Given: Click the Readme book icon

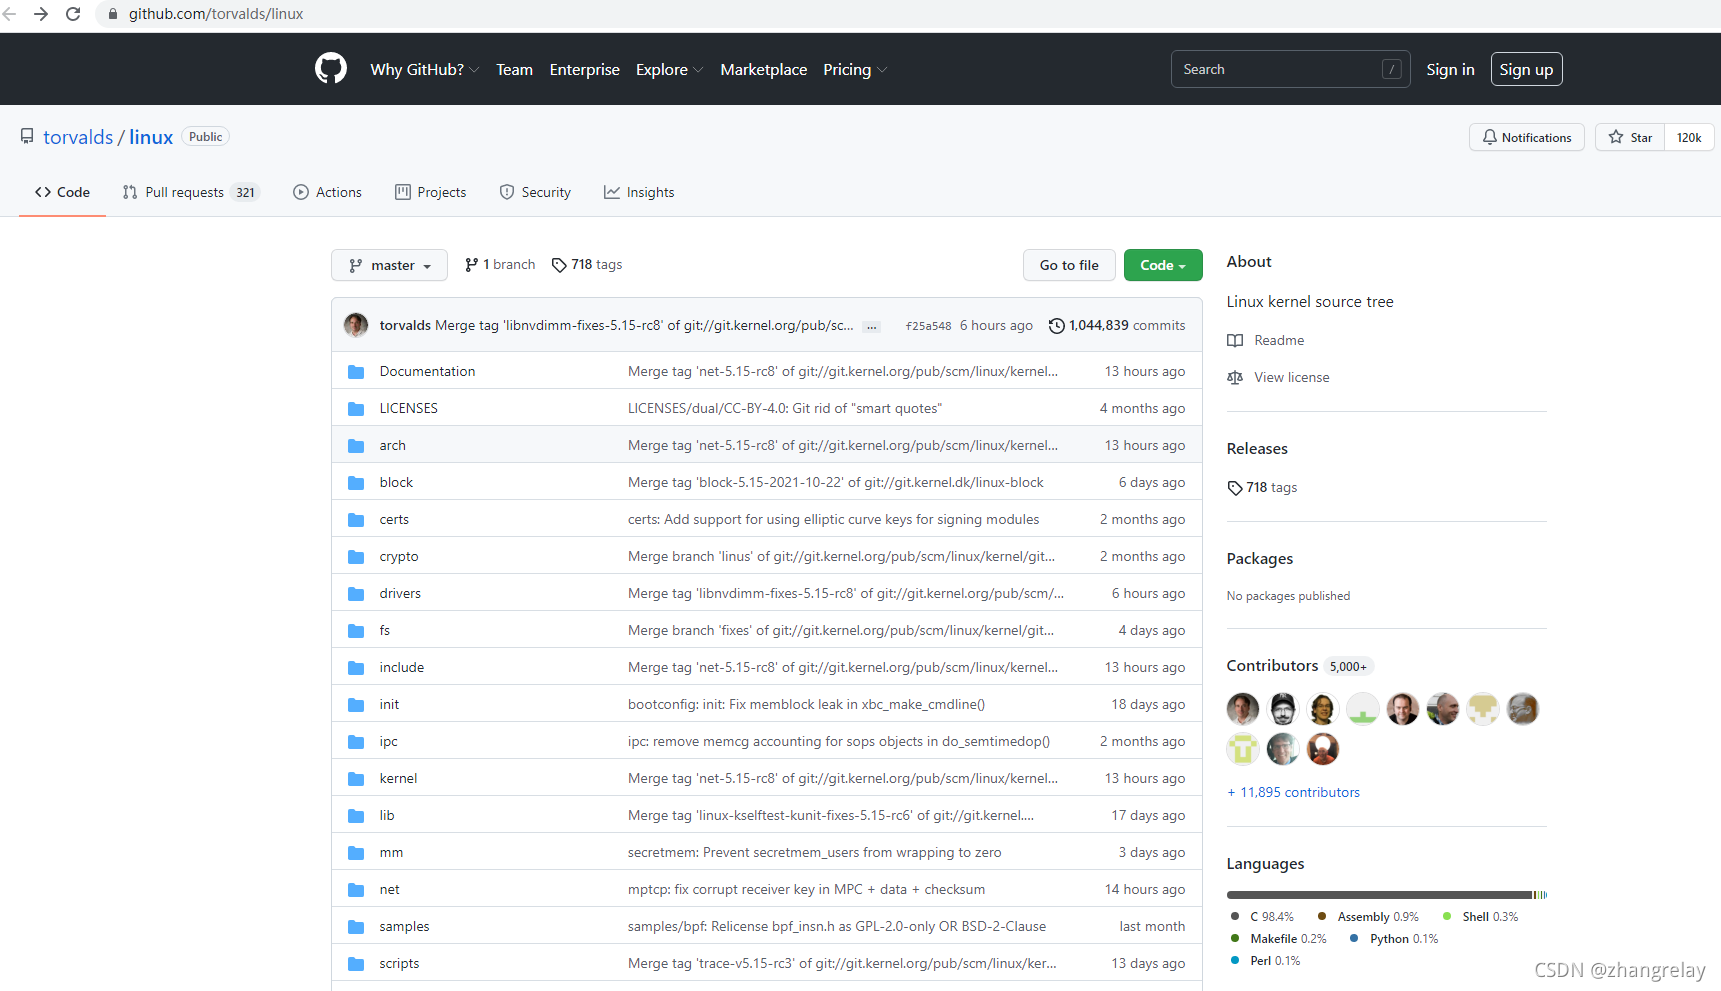Looking at the screenshot, I should pyautogui.click(x=1235, y=340).
